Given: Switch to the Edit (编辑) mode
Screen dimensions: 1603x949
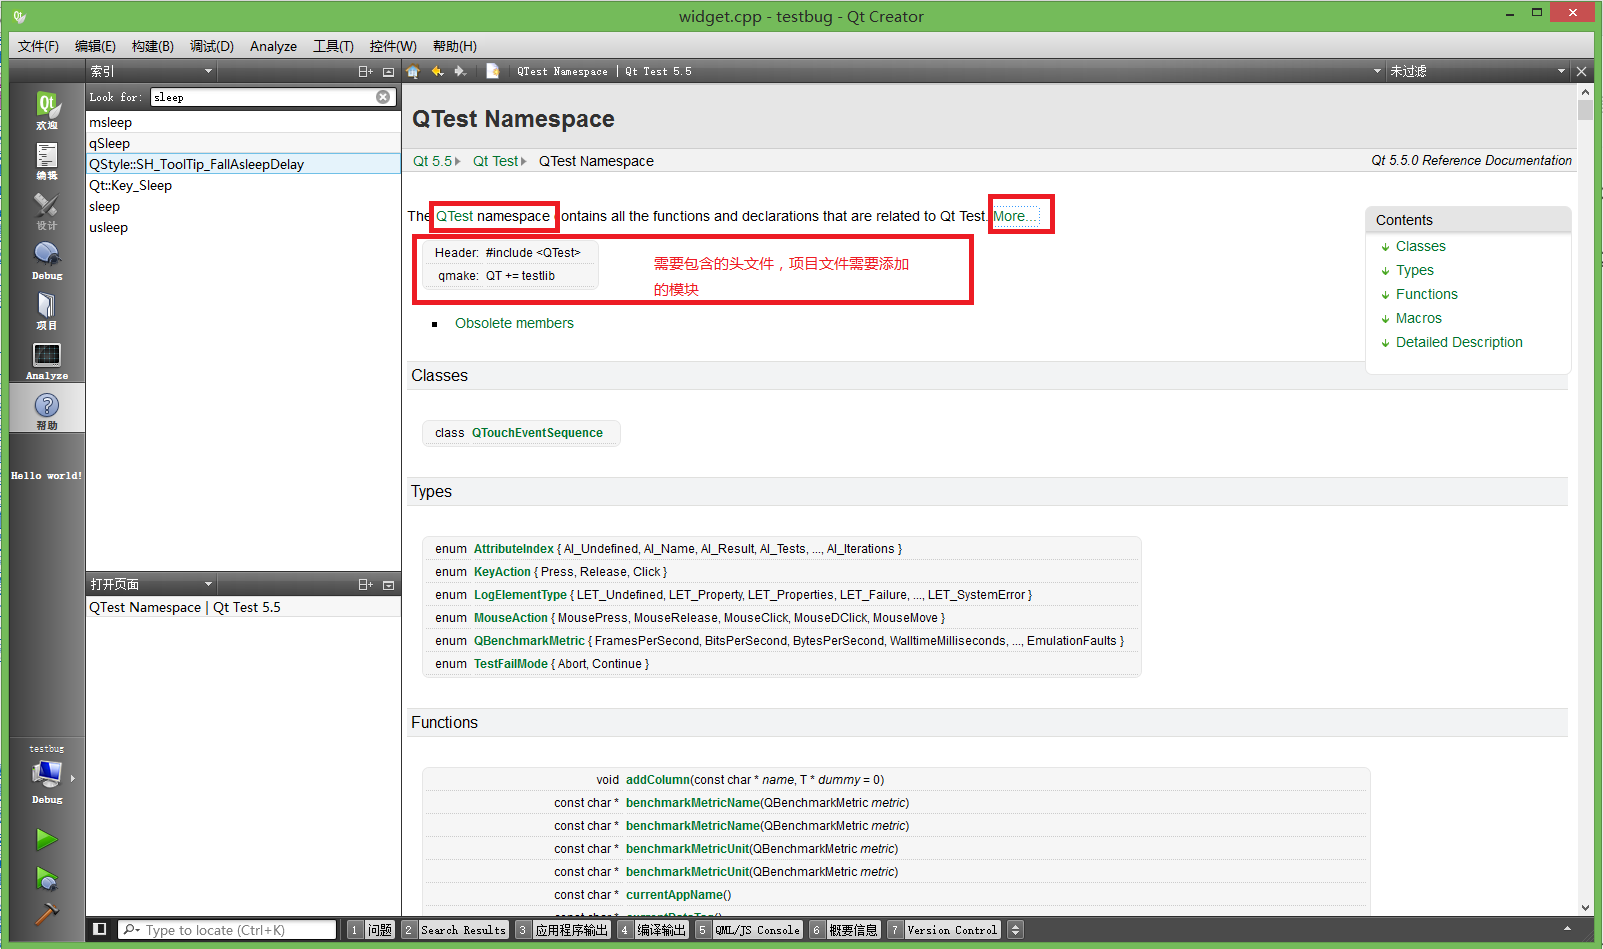Looking at the screenshot, I should point(47,160).
